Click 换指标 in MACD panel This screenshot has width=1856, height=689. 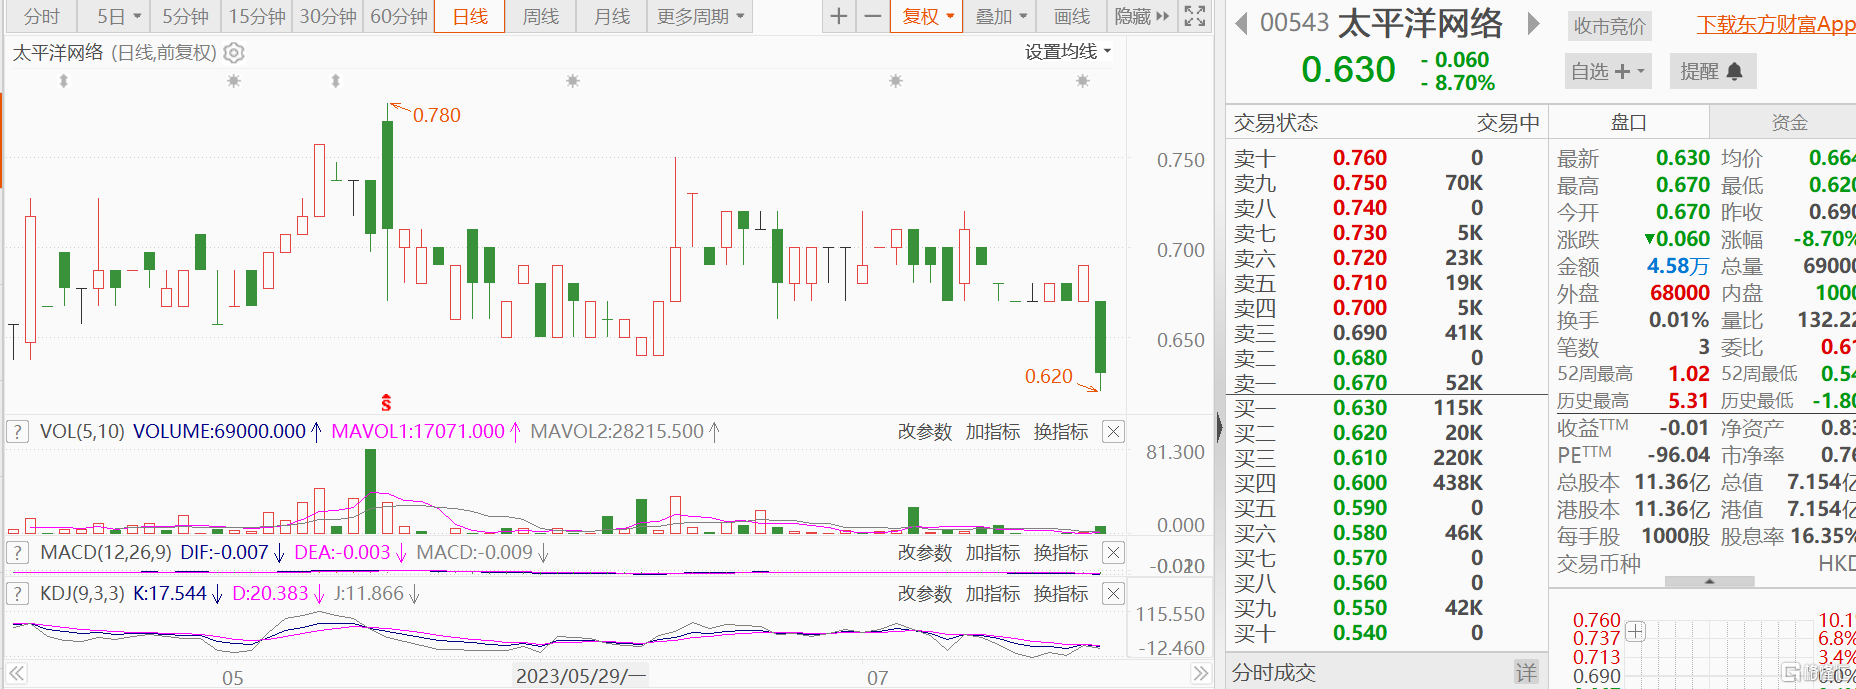[1060, 552]
